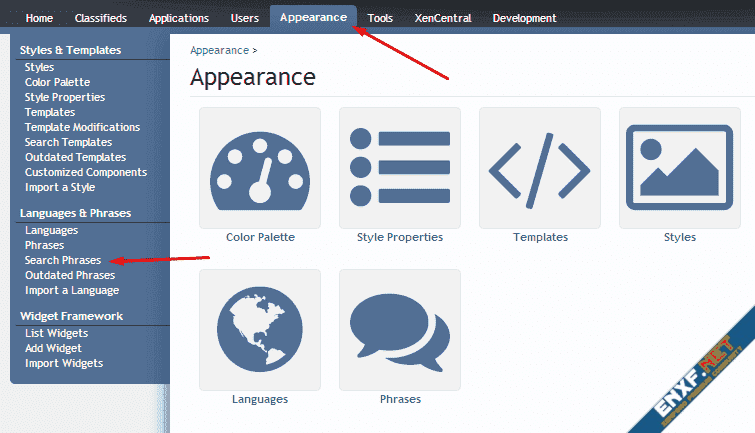Open the Templates code brackets icon
Viewport: 755px width, 433px height.
click(540, 168)
